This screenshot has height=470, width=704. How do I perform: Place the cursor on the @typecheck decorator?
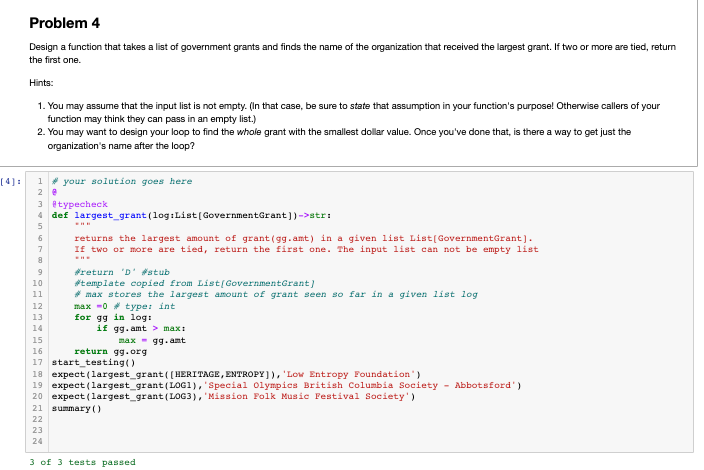[x=79, y=204]
